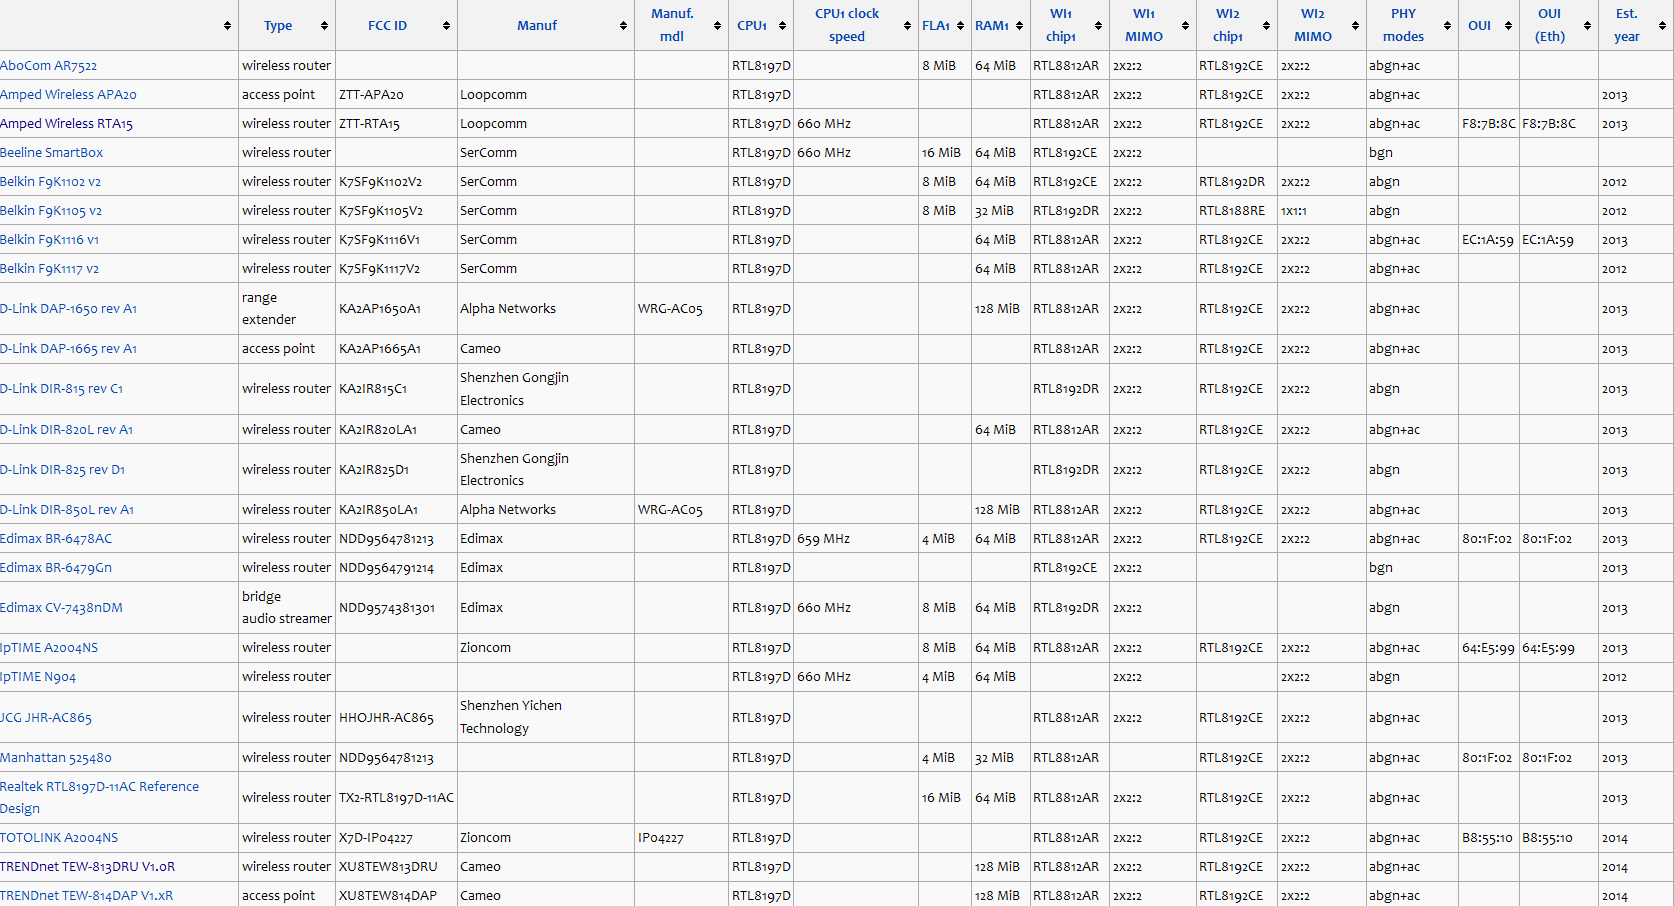Screen dimensions: 1674x906
Task: Sort by PHY modes column arrows
Action: tap(1447, 26)
